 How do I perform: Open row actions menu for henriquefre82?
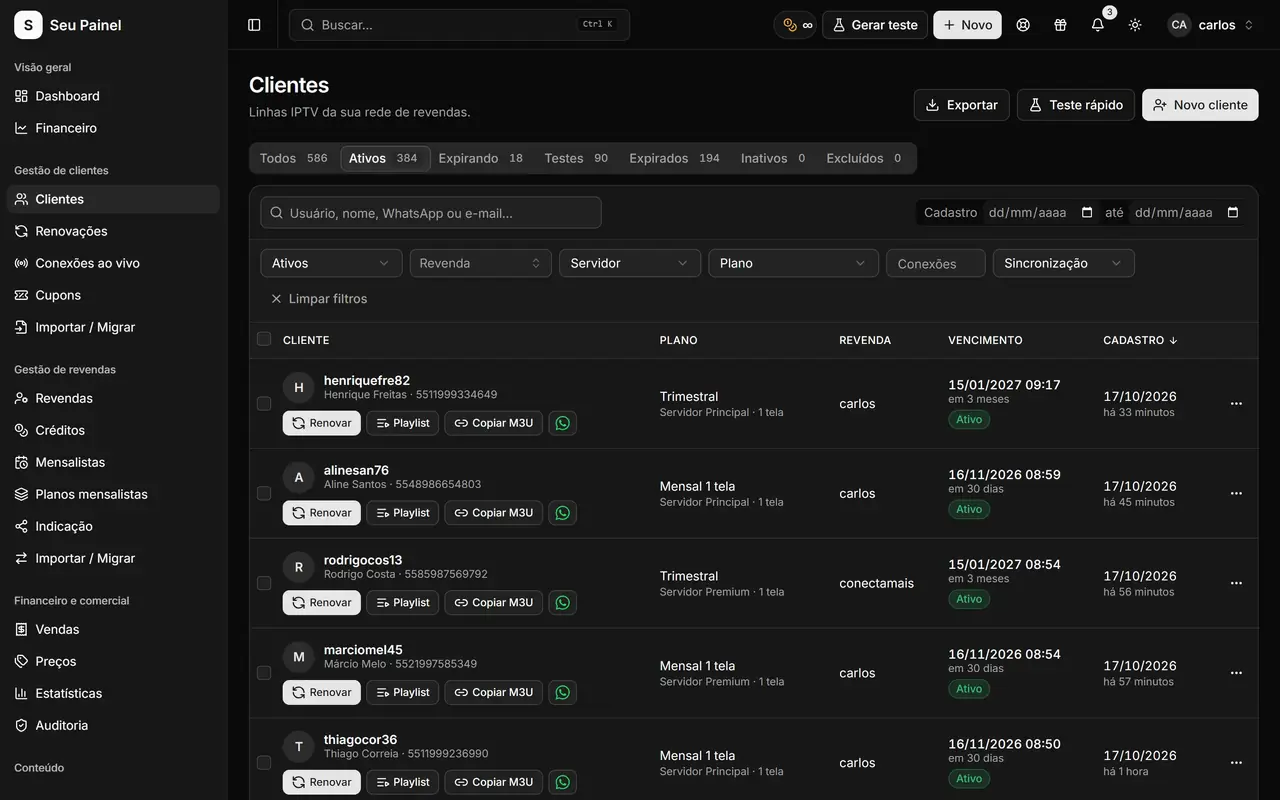[1236, 404]
